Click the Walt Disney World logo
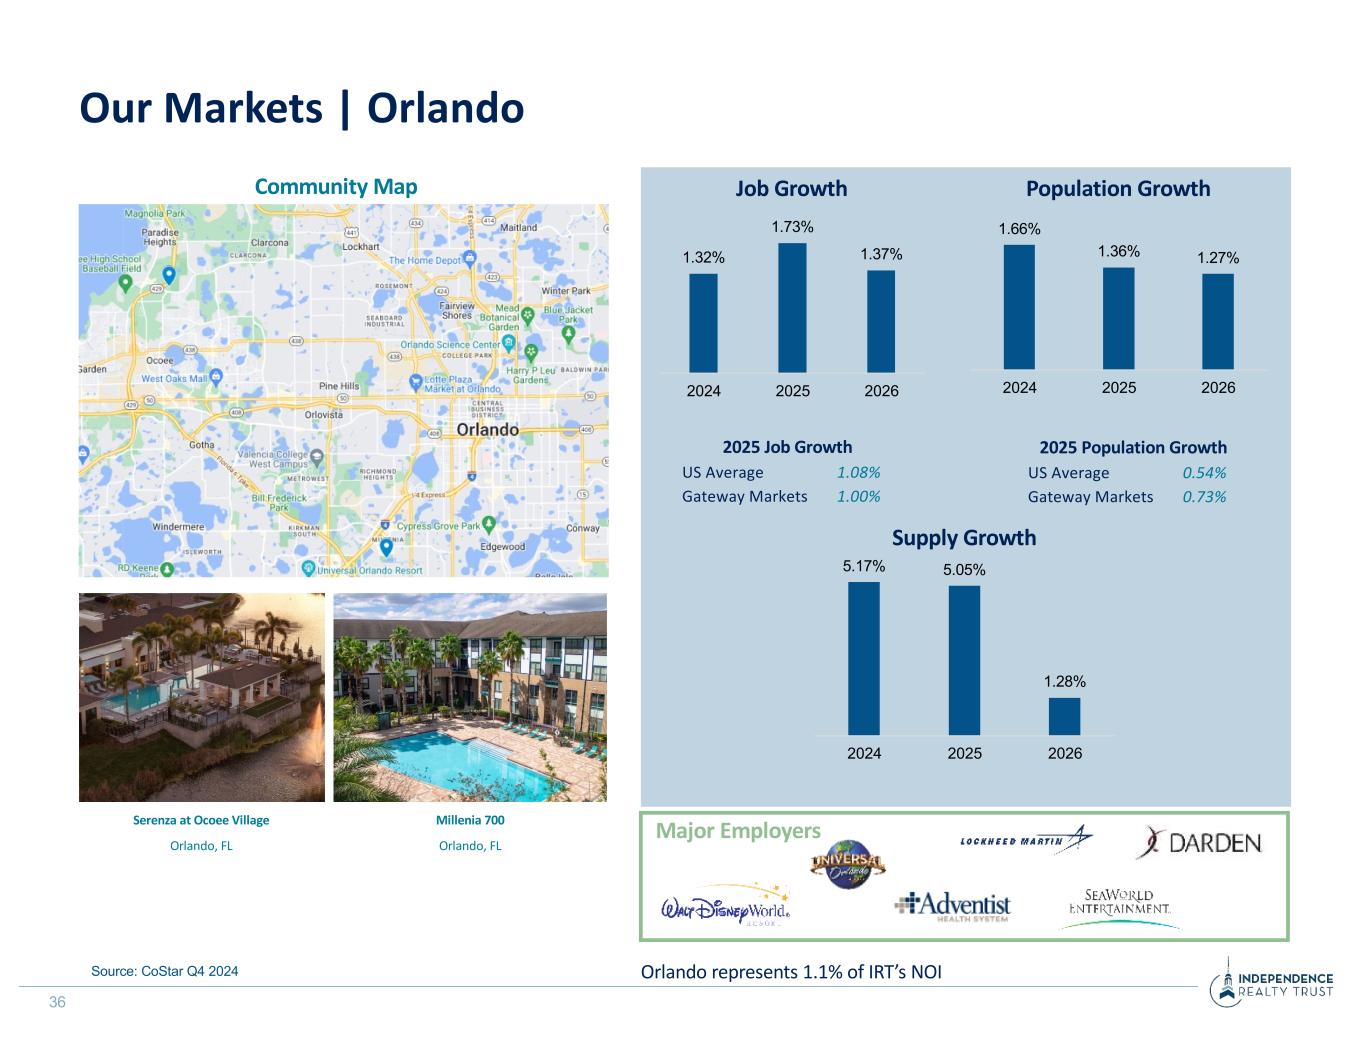This screenshot has height=1055, width=1365. click(x=727, y=907)
